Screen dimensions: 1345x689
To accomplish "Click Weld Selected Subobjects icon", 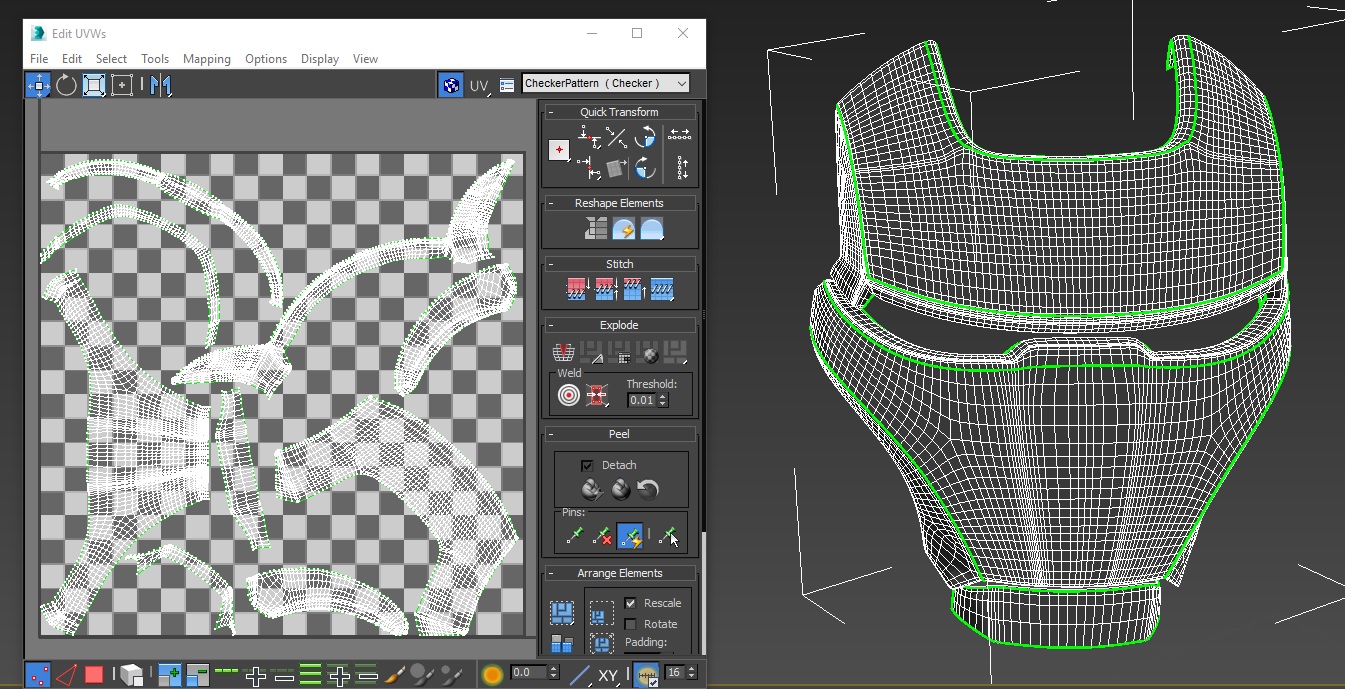I will pos(597,396).
